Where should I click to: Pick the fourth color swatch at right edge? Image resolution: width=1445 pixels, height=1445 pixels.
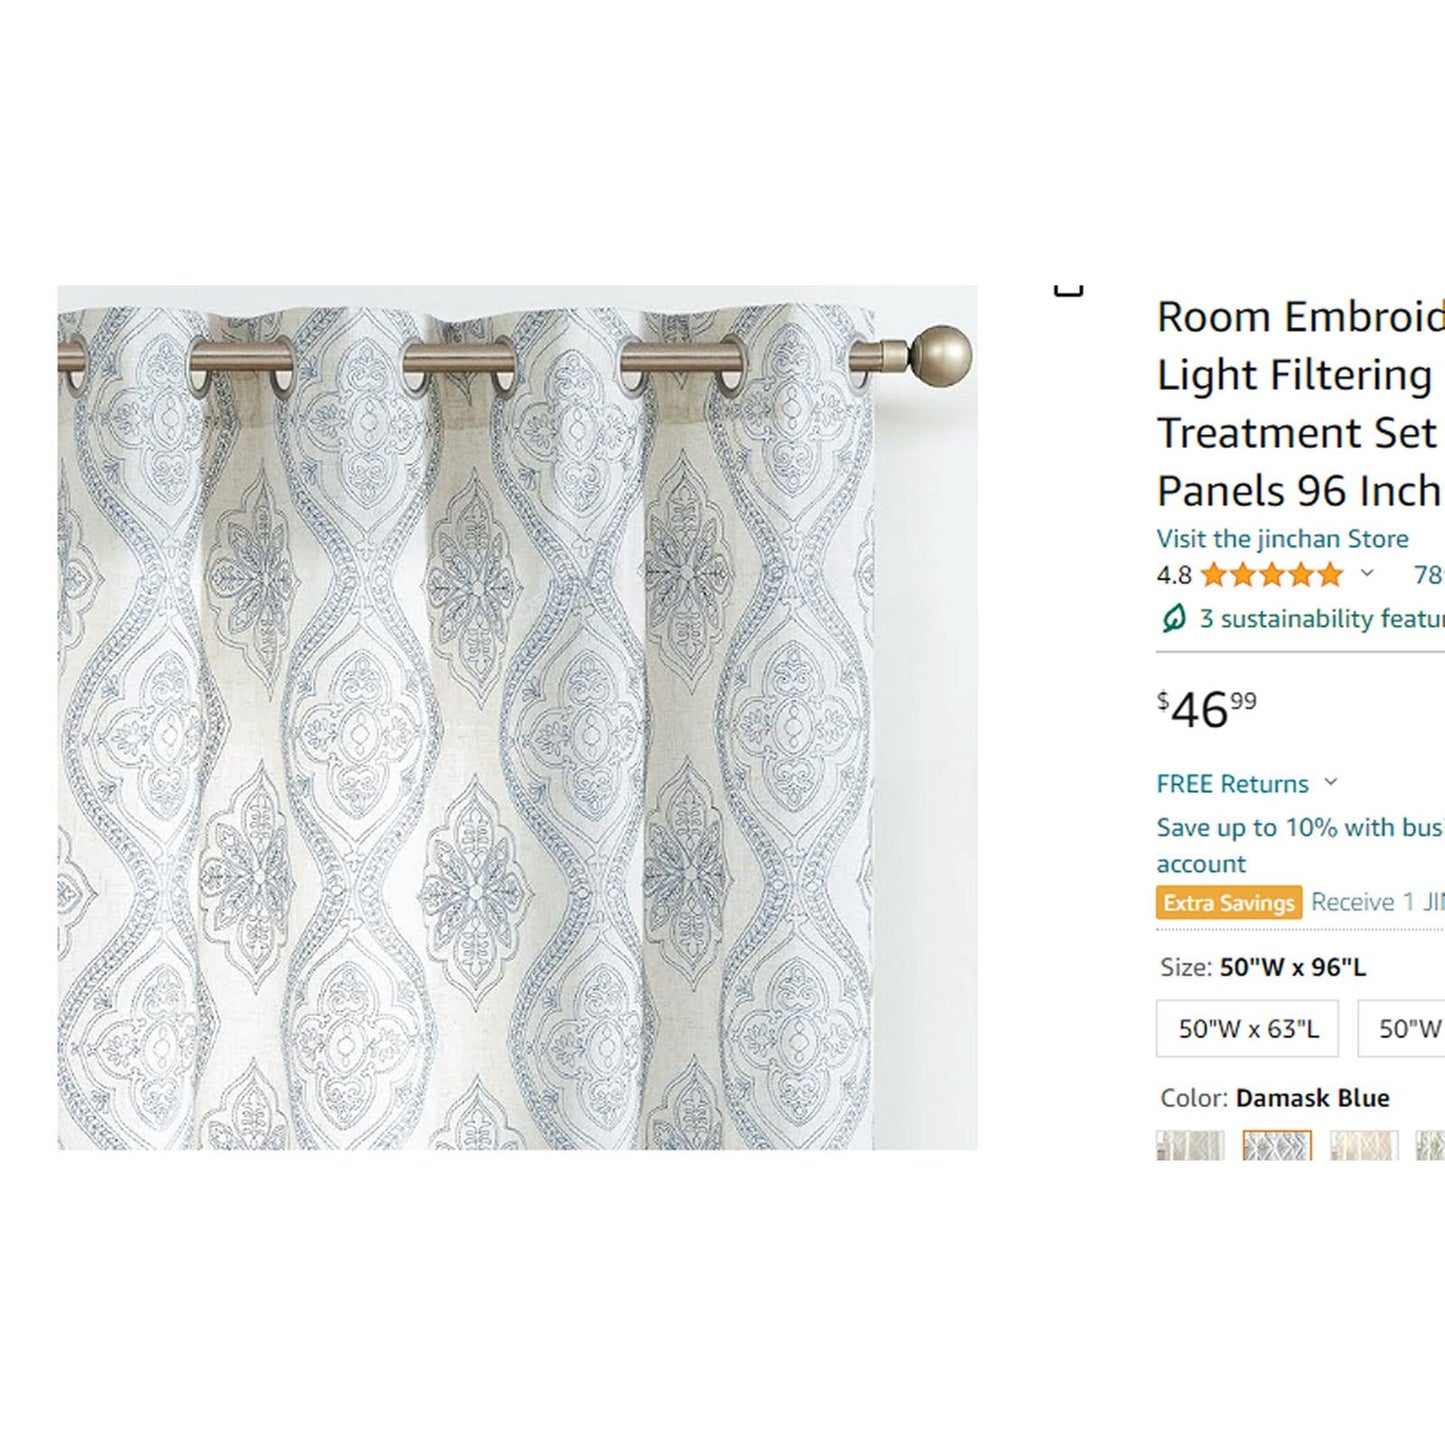click(1431, 1145)
